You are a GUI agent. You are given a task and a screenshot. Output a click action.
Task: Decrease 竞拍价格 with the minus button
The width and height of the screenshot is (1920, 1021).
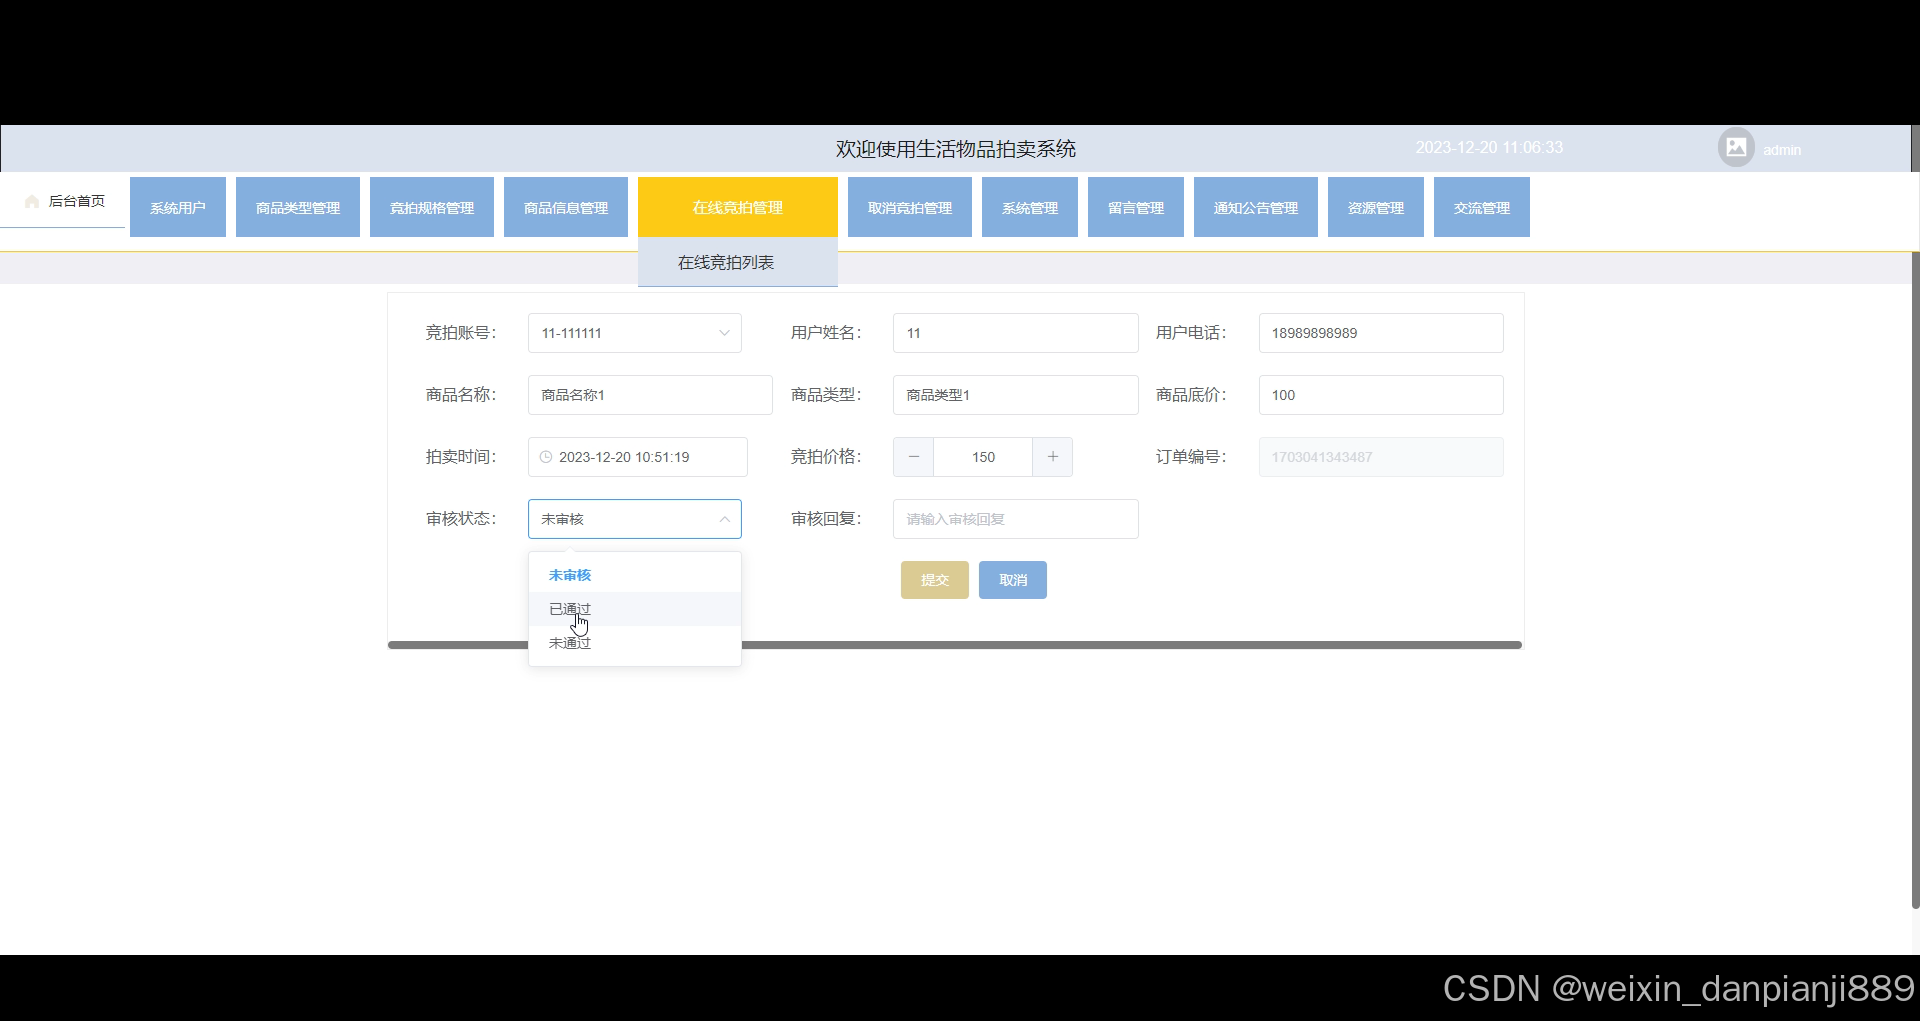tap(913, 457)
